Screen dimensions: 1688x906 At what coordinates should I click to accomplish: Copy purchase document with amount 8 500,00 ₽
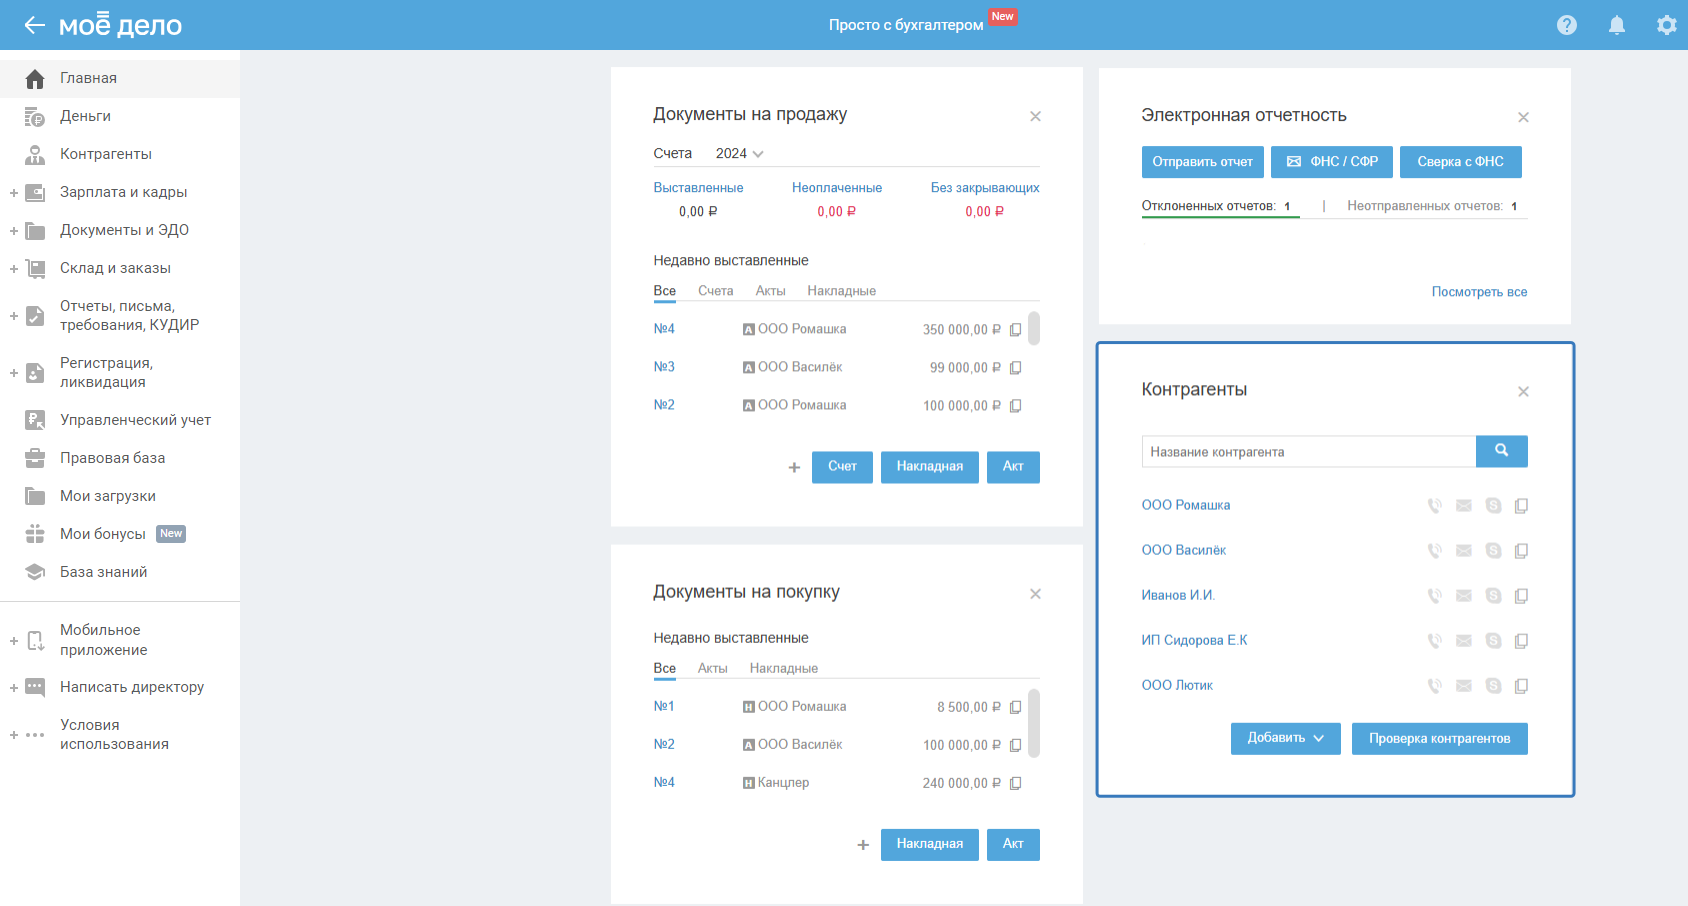click(x=1015, y=708)
